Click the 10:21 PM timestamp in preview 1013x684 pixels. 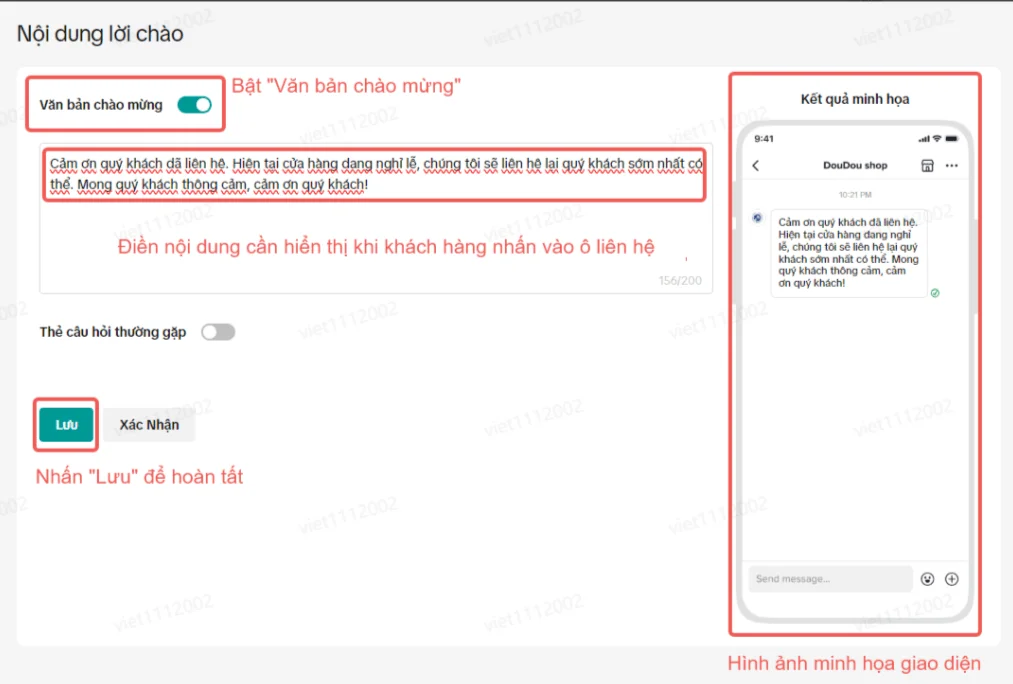pyautogui.click(x=855, y=194)
